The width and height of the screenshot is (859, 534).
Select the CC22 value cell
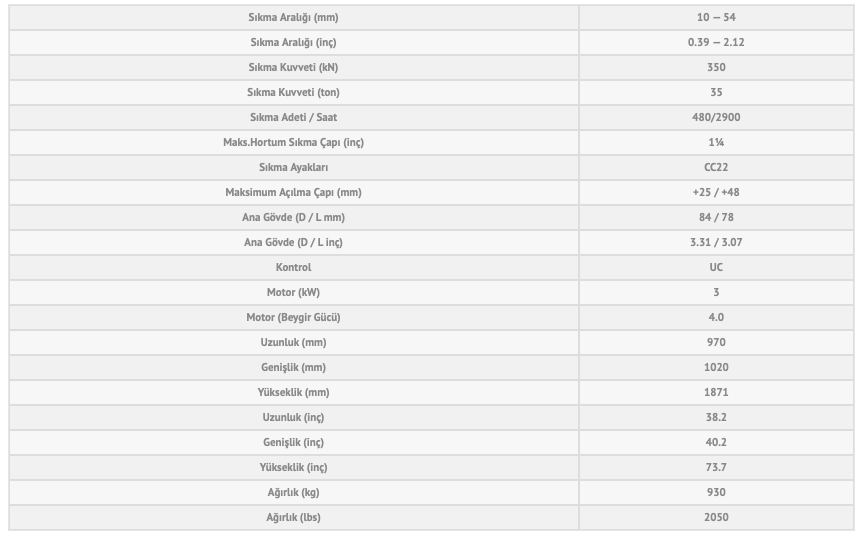(715, 168)
